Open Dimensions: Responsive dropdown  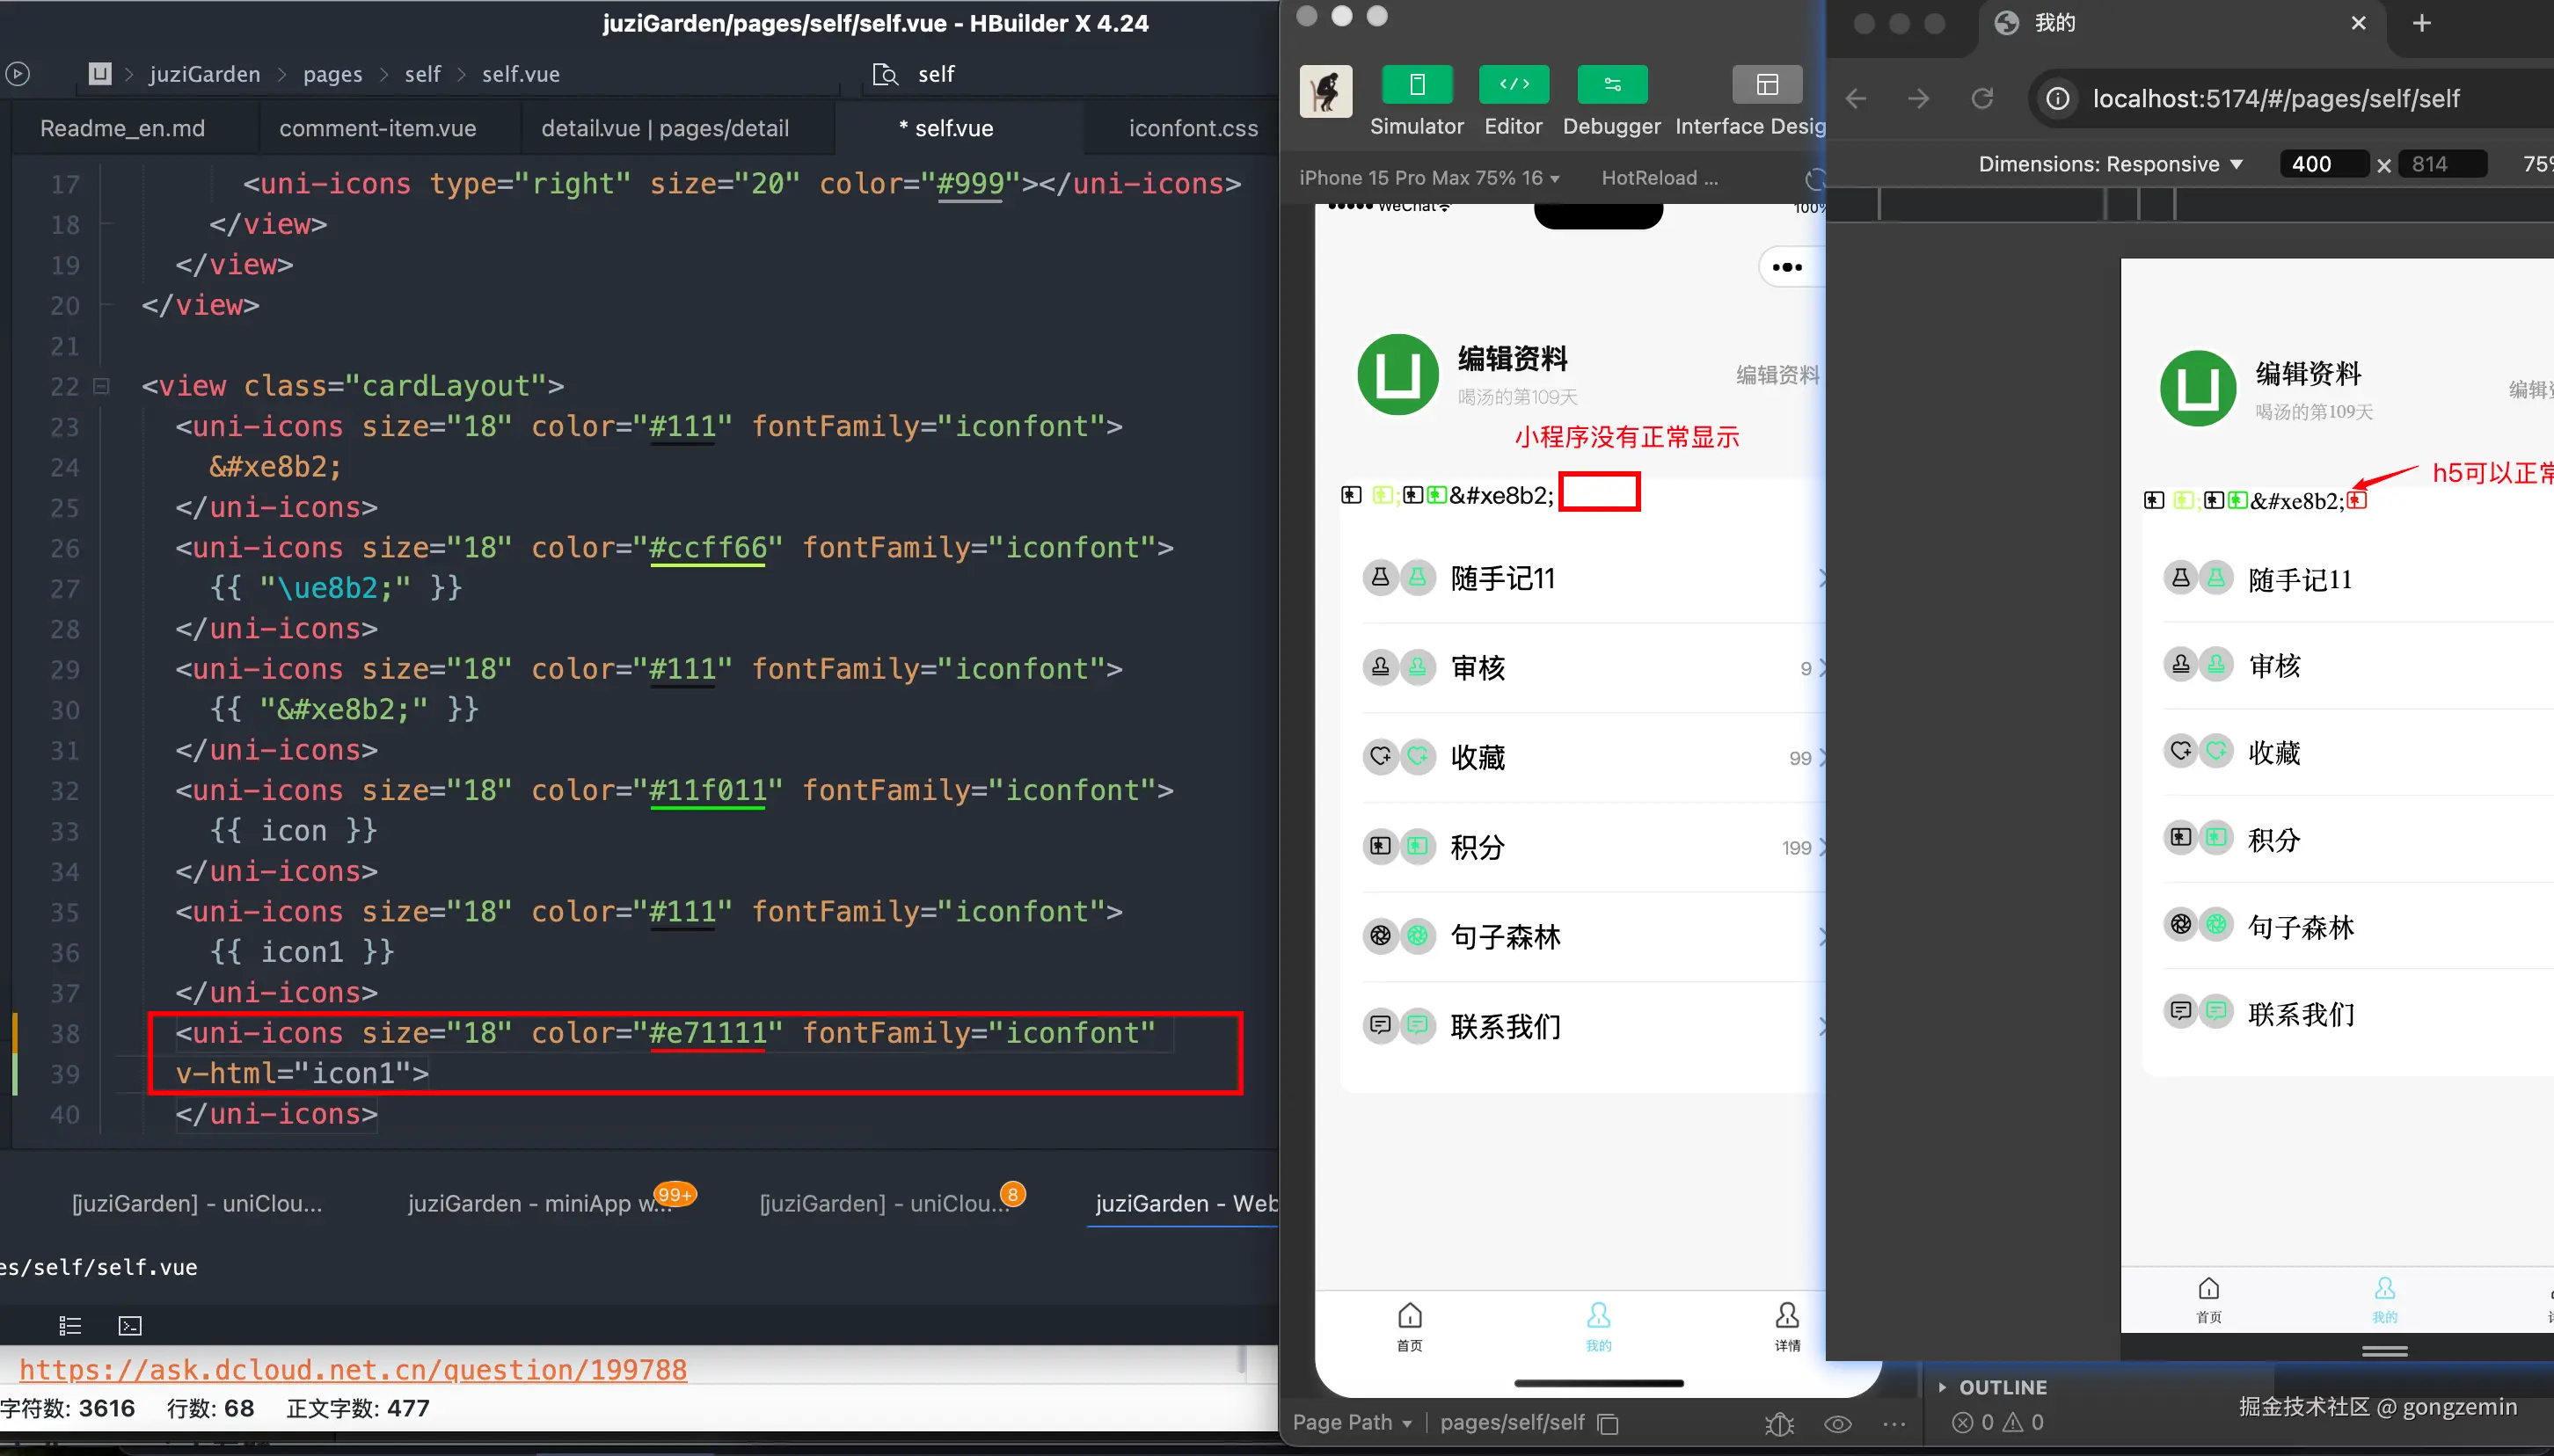click(2110, 164)
